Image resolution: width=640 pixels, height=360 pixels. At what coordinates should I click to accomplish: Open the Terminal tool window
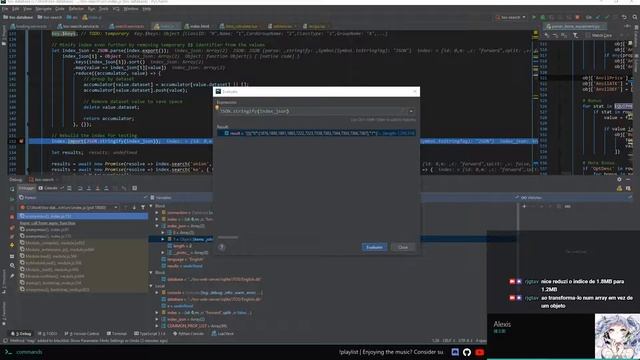pos(117,333)
